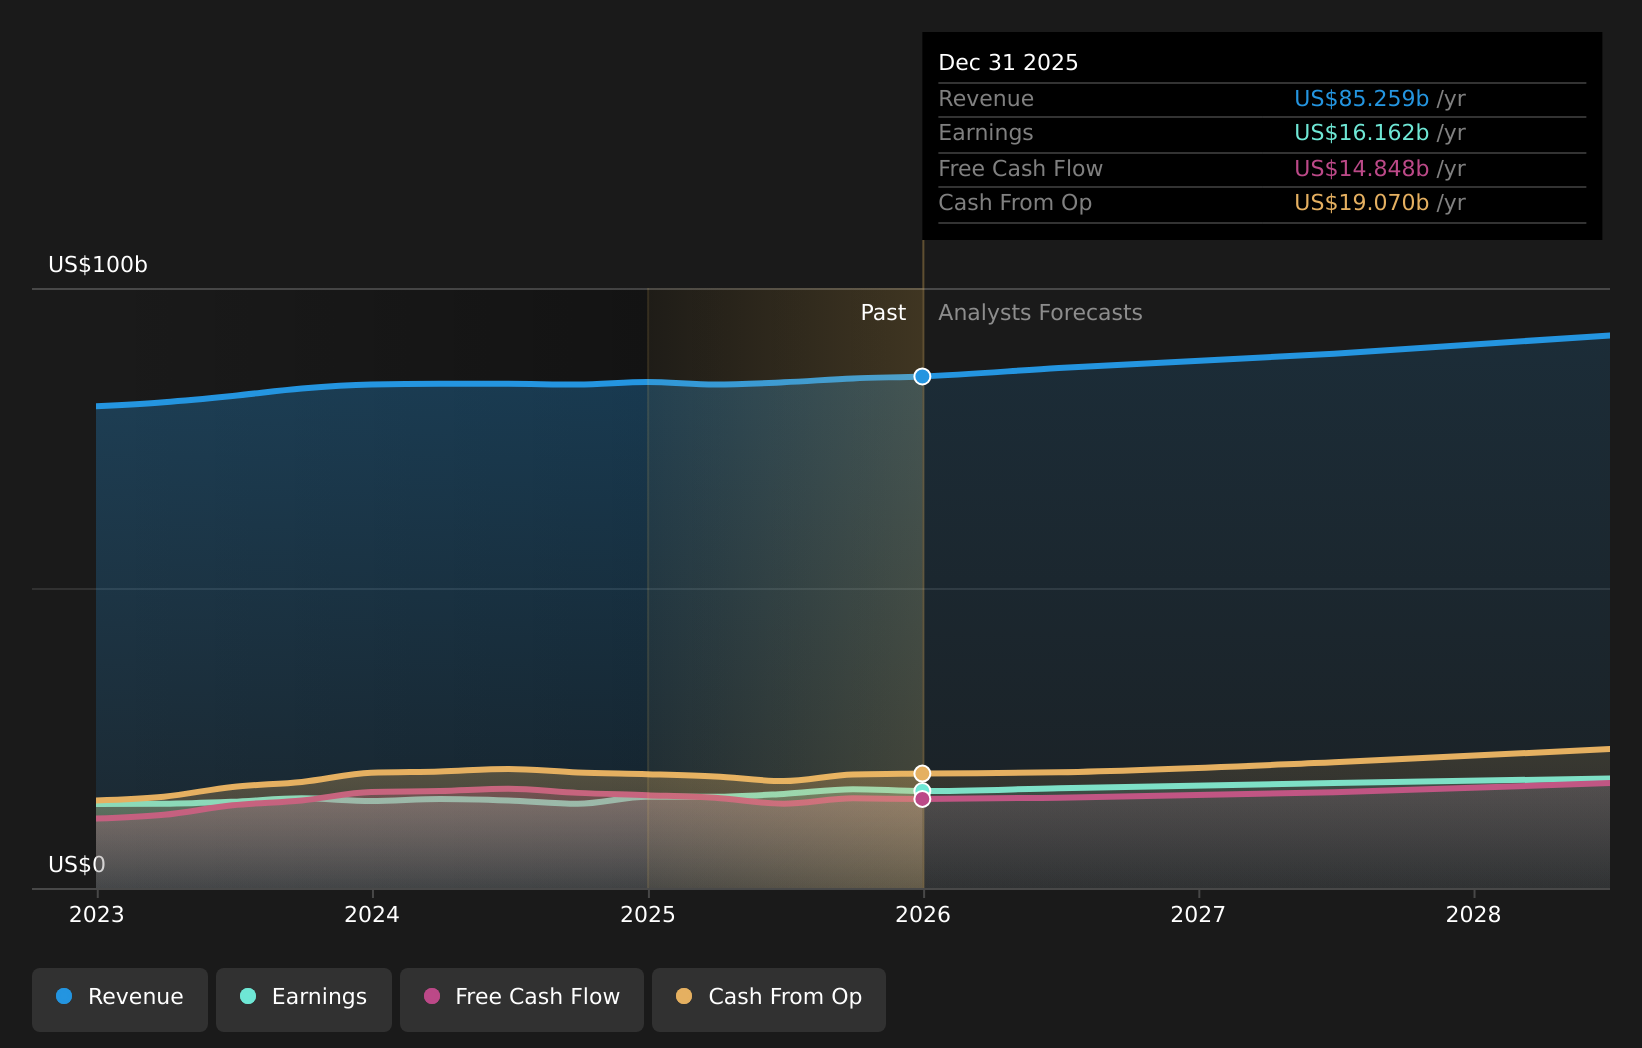1642x1048 pixels.
Task: Switch to the Analysts Forecasts section
Action: tap(1040, 312)
